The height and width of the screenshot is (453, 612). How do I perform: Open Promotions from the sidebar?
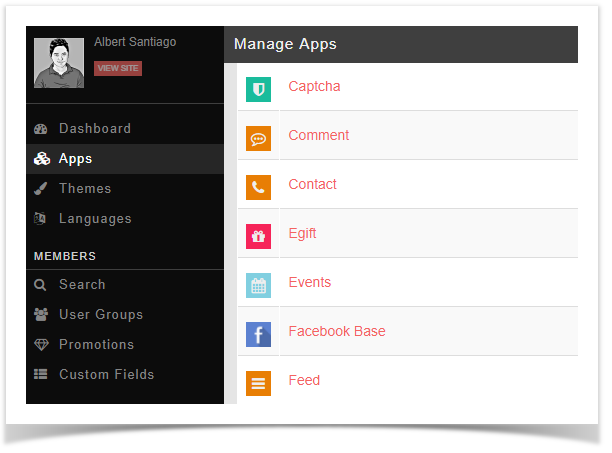click(96, 345)
